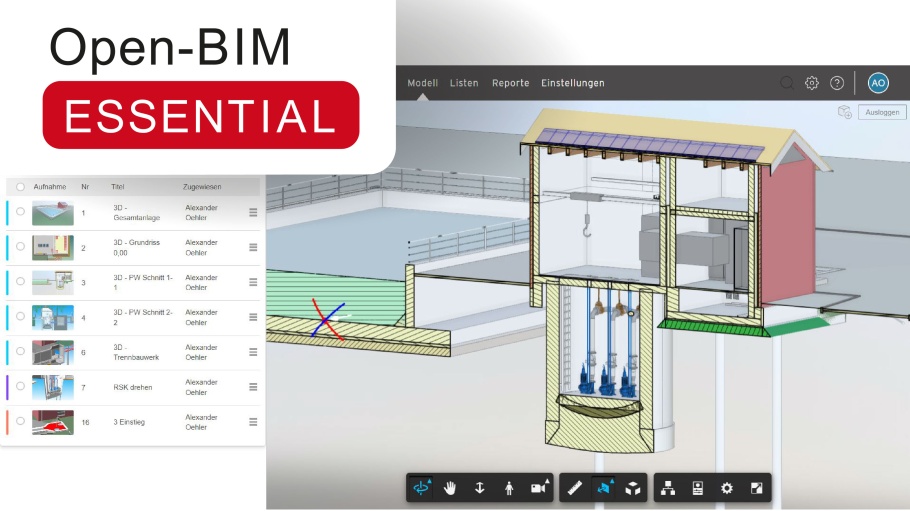Open thumbnail of 3D - Gesamtanlage
Screen dimensions: 910x511
tap(53, 213)
